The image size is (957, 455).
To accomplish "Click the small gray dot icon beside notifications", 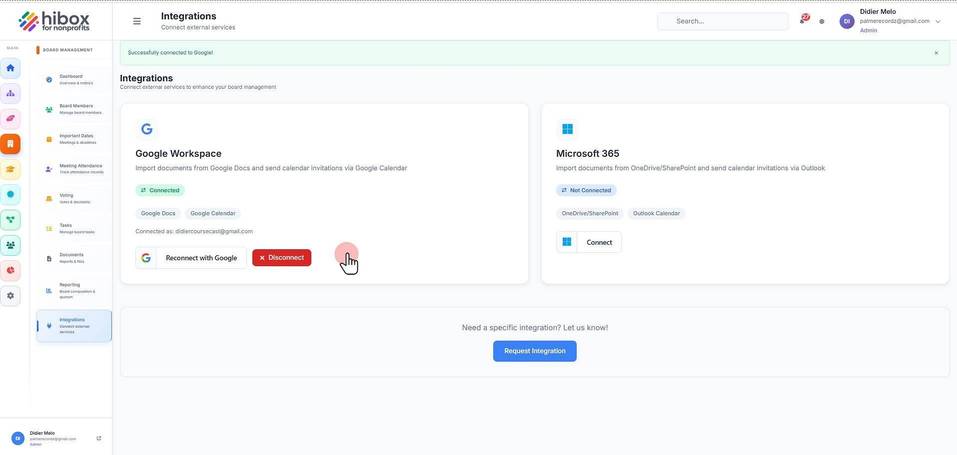I will pos(822,21).
